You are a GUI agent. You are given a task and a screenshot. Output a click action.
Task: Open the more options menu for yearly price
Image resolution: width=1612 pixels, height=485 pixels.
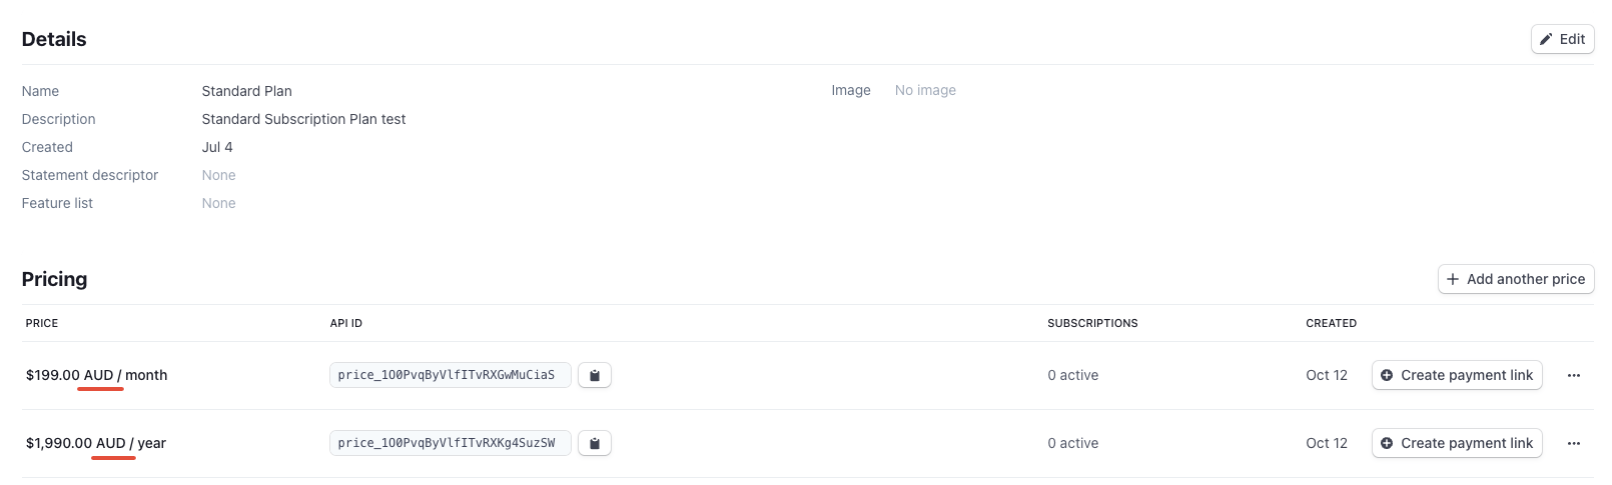point(1573,443)
